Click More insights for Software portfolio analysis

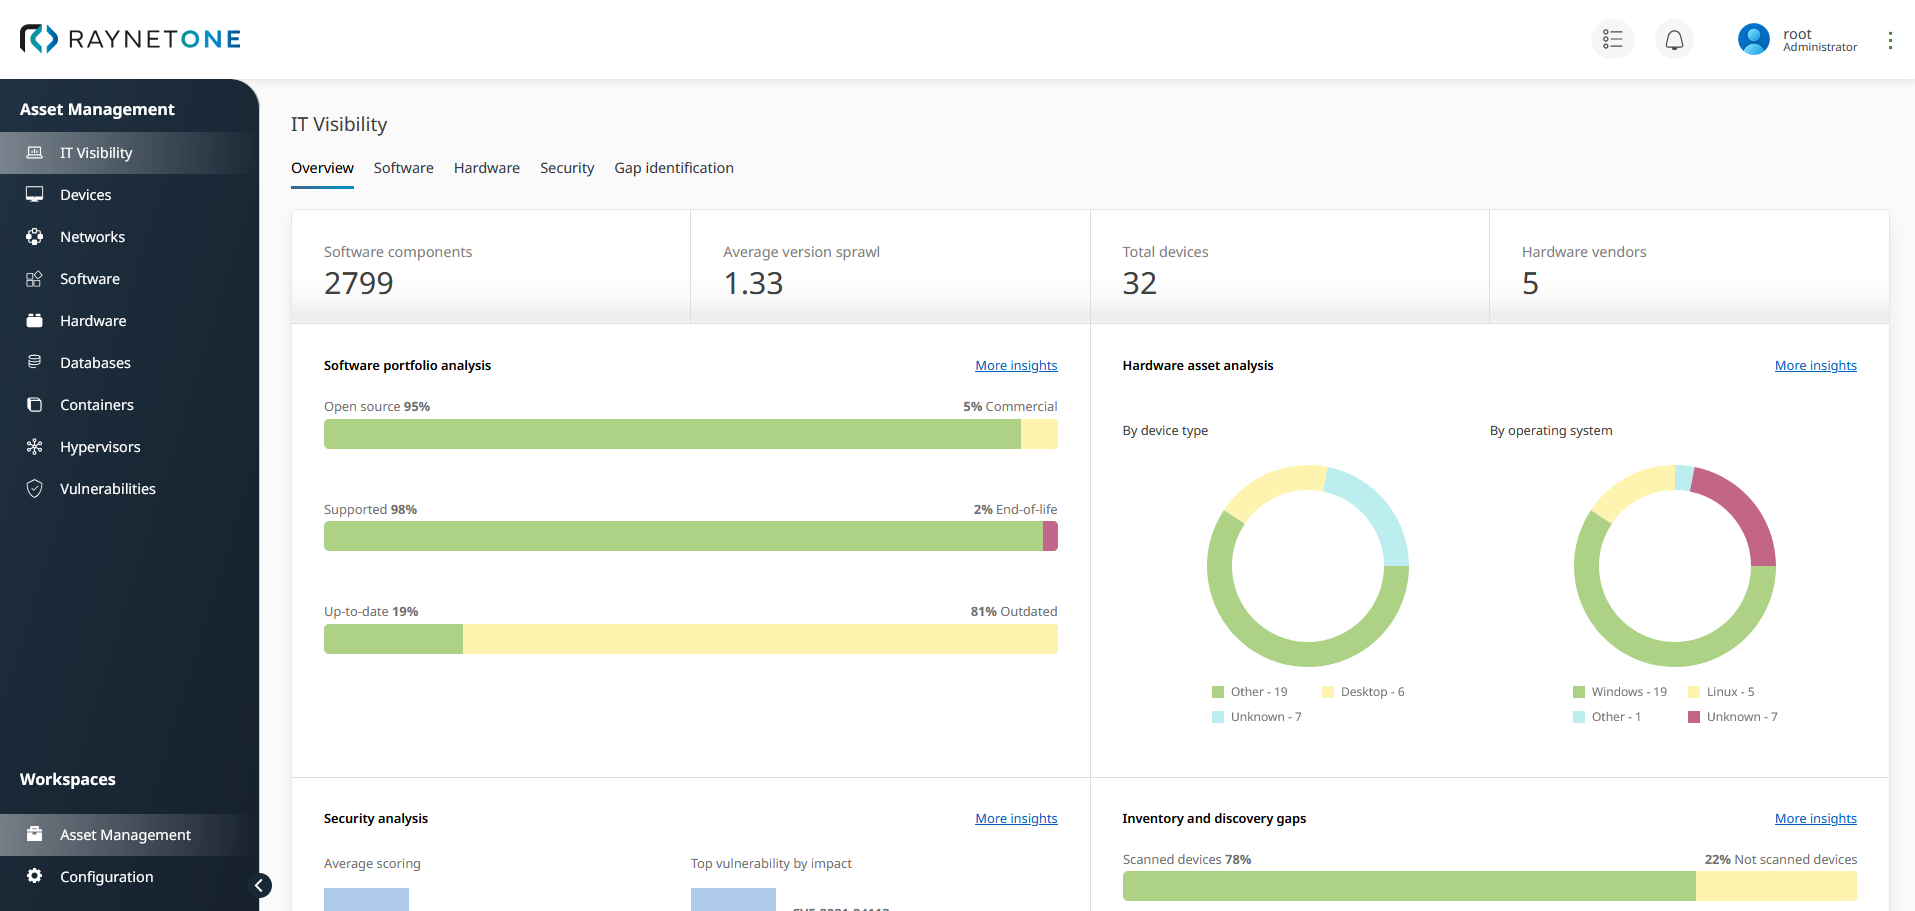(x=1016, y=366)
